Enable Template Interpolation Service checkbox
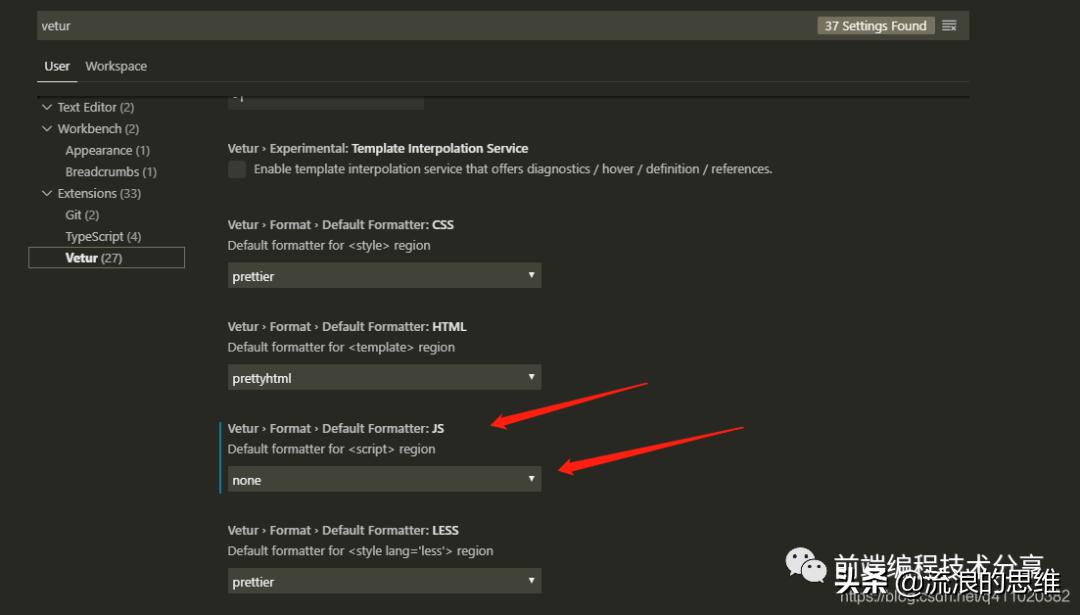The image size is (1080, 615). pyautogui.click(x=237, y=169)
